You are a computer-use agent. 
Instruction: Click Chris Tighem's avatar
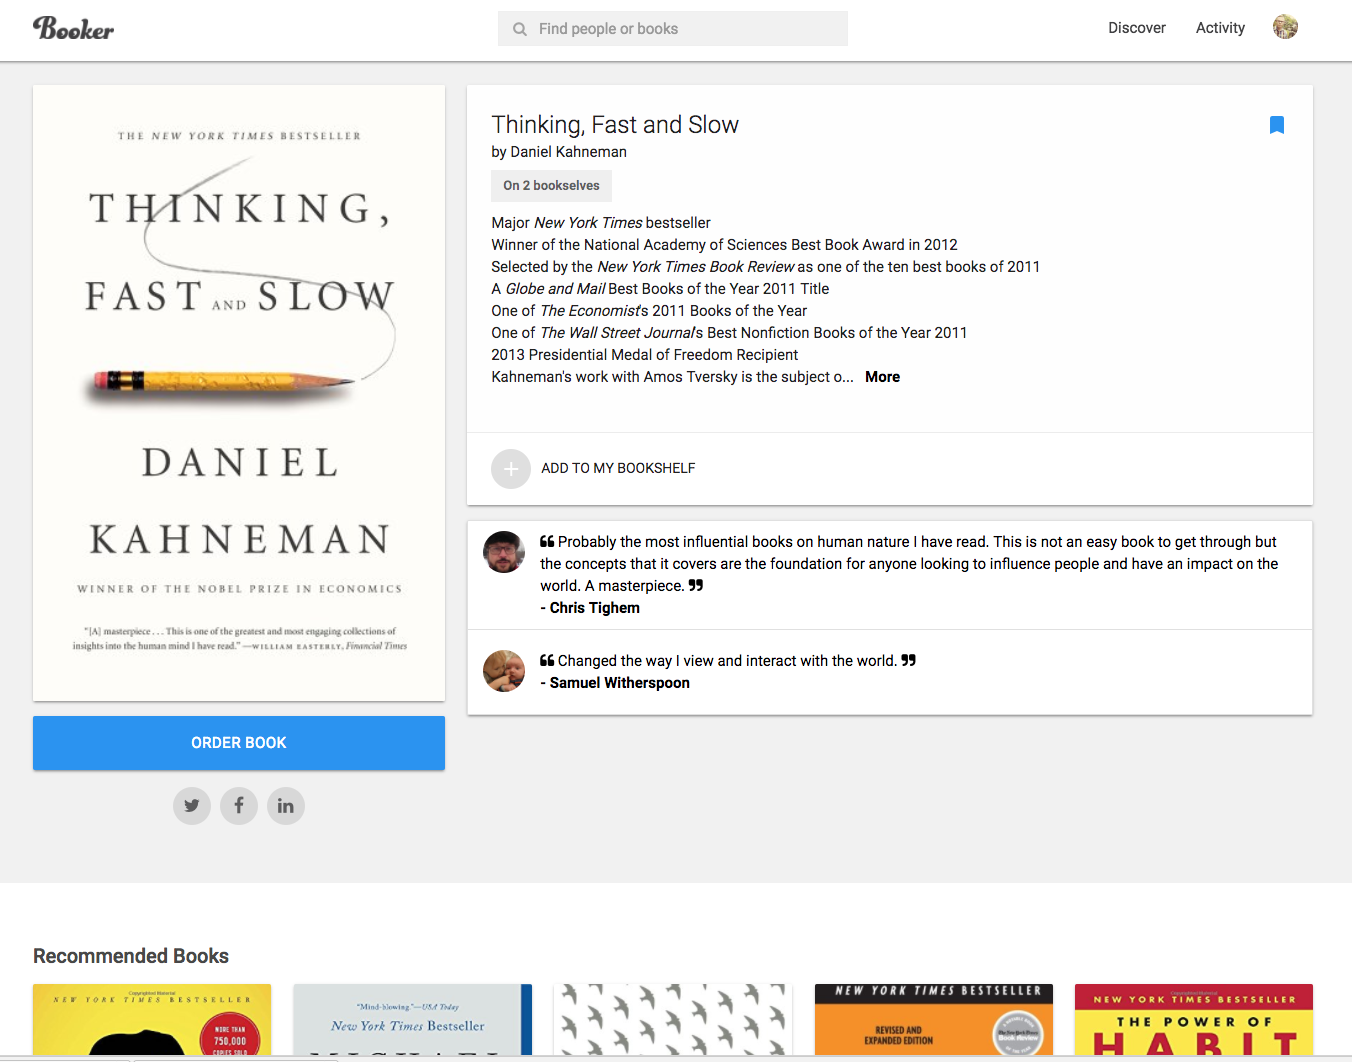504,552
